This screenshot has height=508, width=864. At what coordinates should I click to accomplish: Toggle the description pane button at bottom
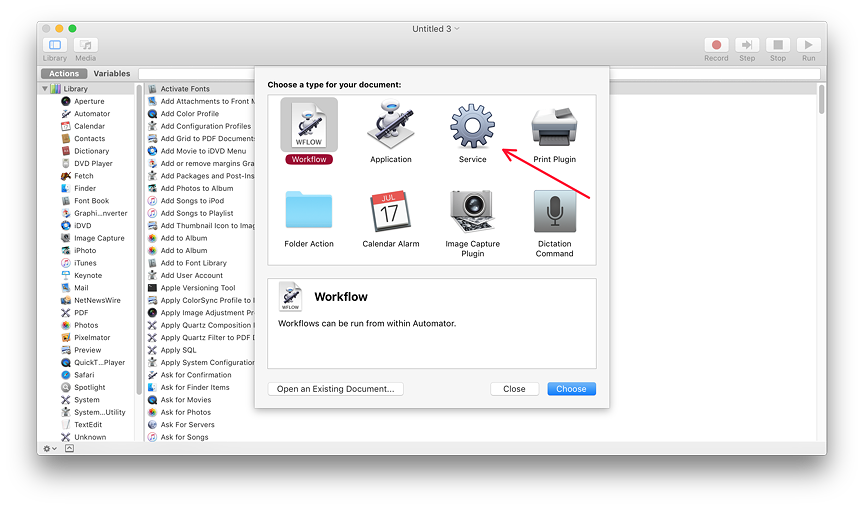69,448
